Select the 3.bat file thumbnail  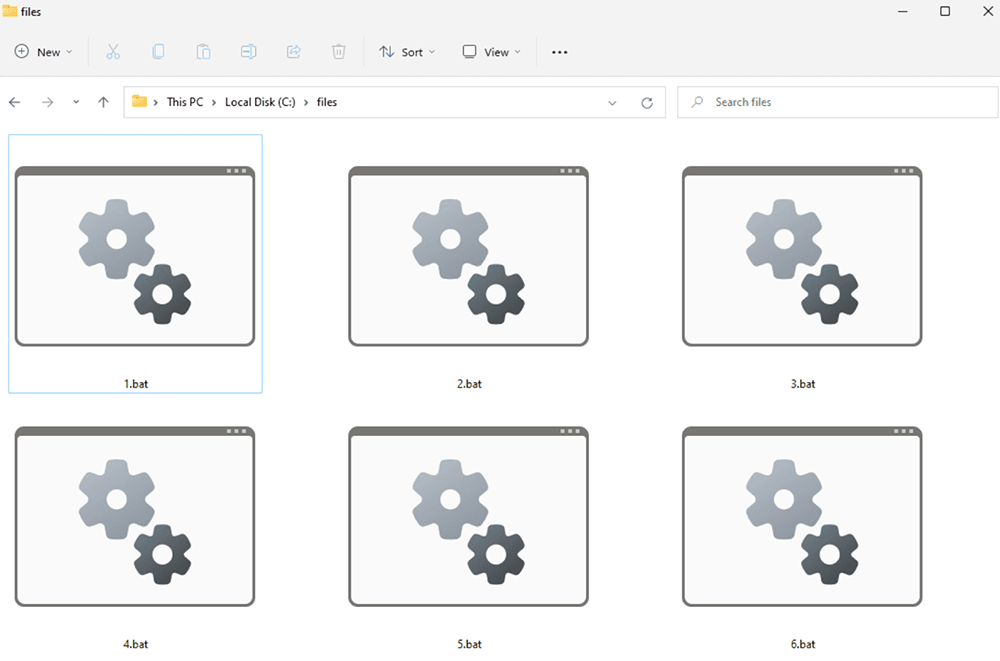pos(802,257)
